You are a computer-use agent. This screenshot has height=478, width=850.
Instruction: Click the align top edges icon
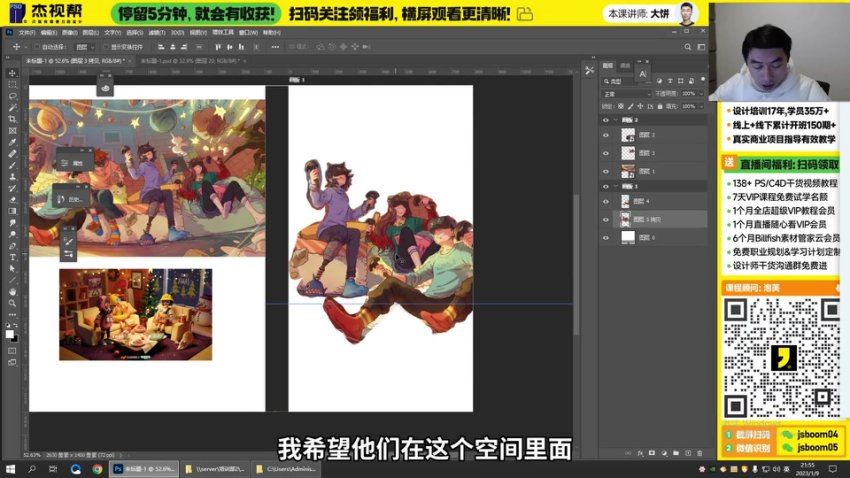pyautogui.click(x=218, y=47)
